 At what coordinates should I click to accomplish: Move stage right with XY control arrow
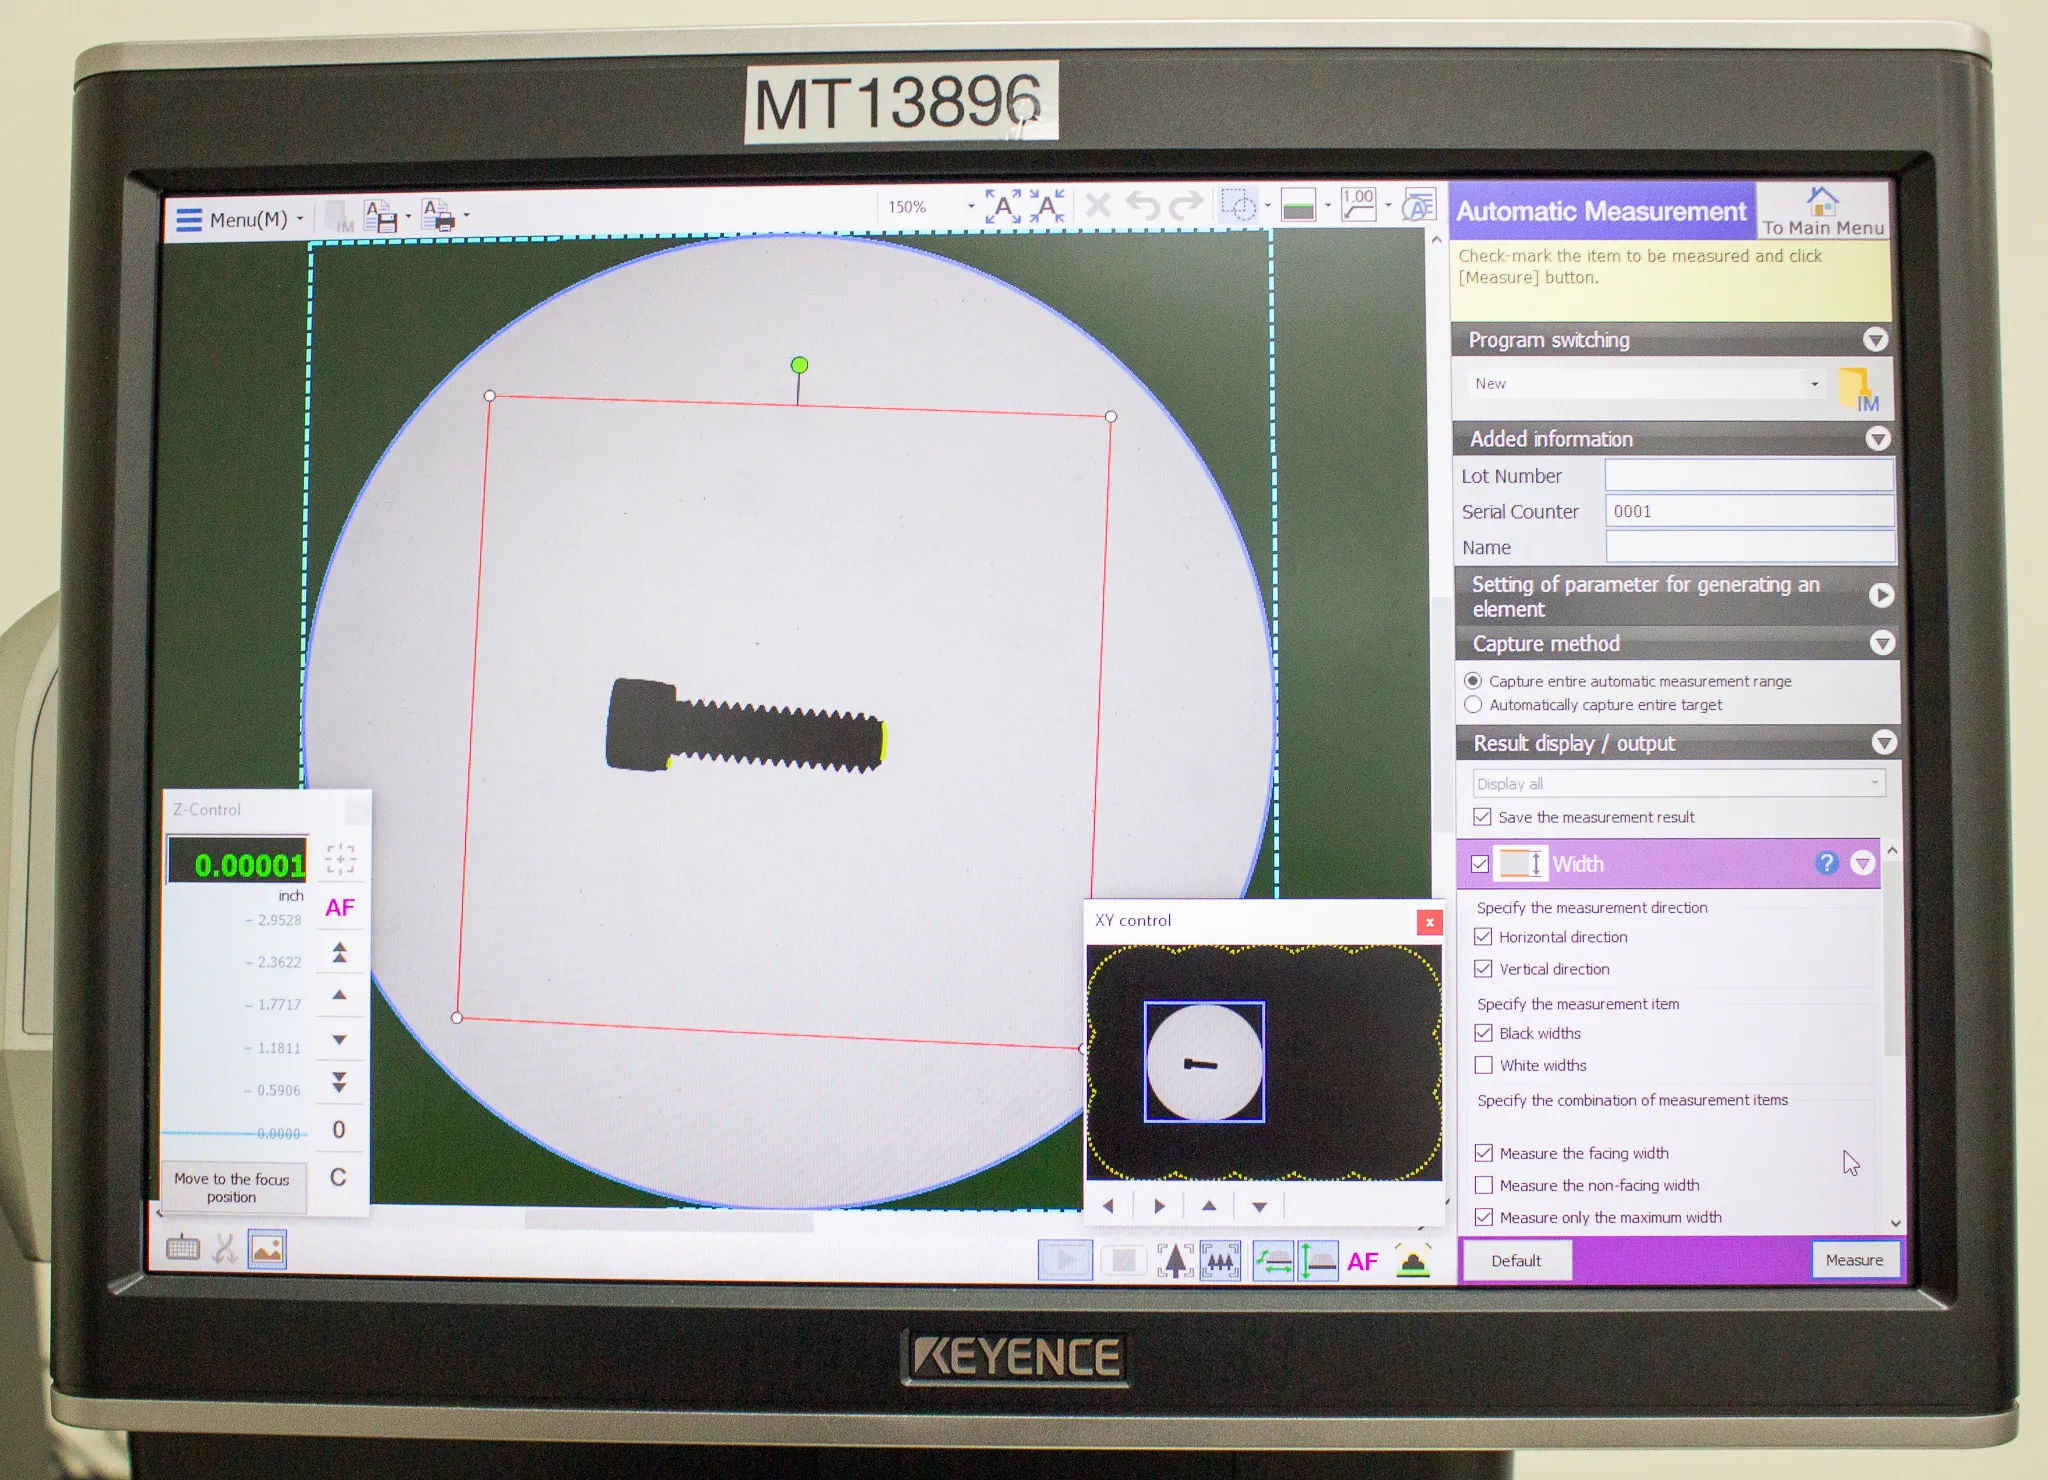click(1159, 1207)
